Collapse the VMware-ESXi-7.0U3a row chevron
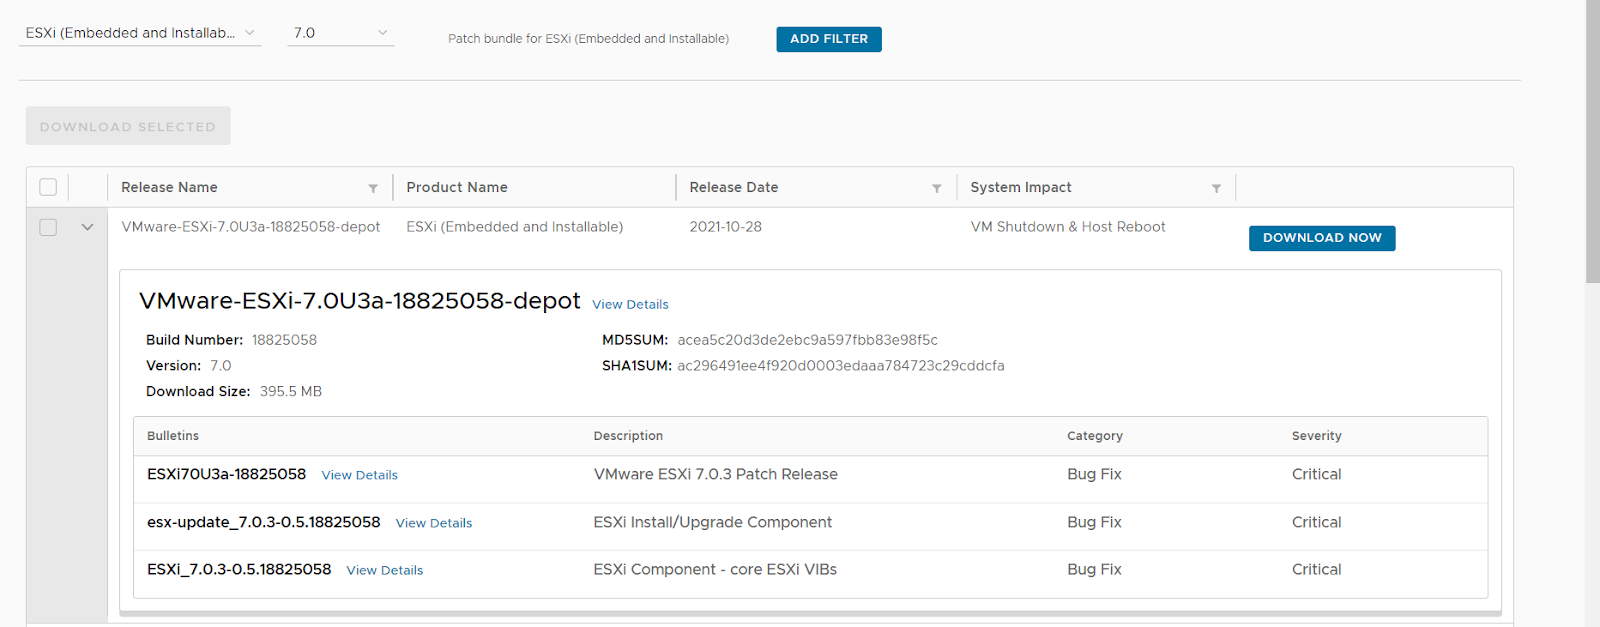The image size is (1600, 627). [x=88, y=227]
